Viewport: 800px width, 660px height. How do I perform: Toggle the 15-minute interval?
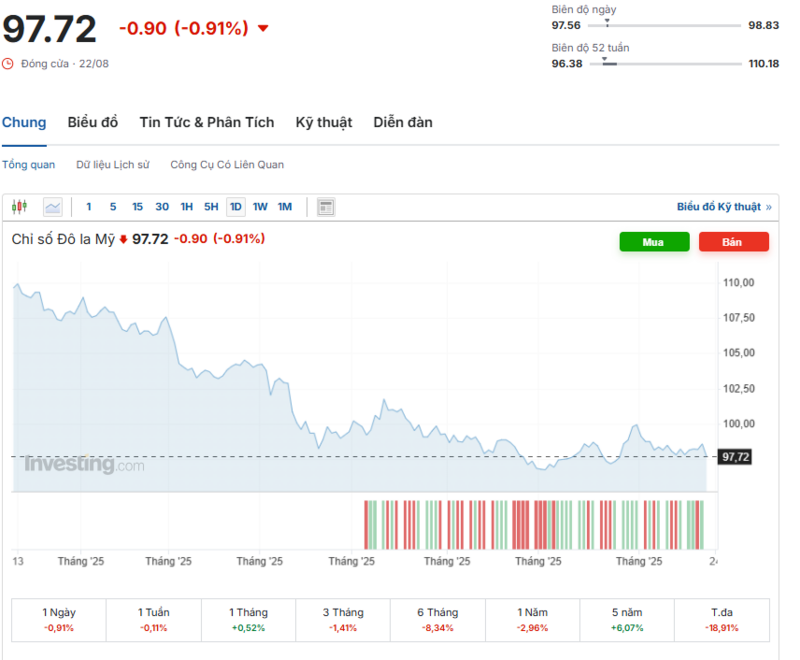137,206
